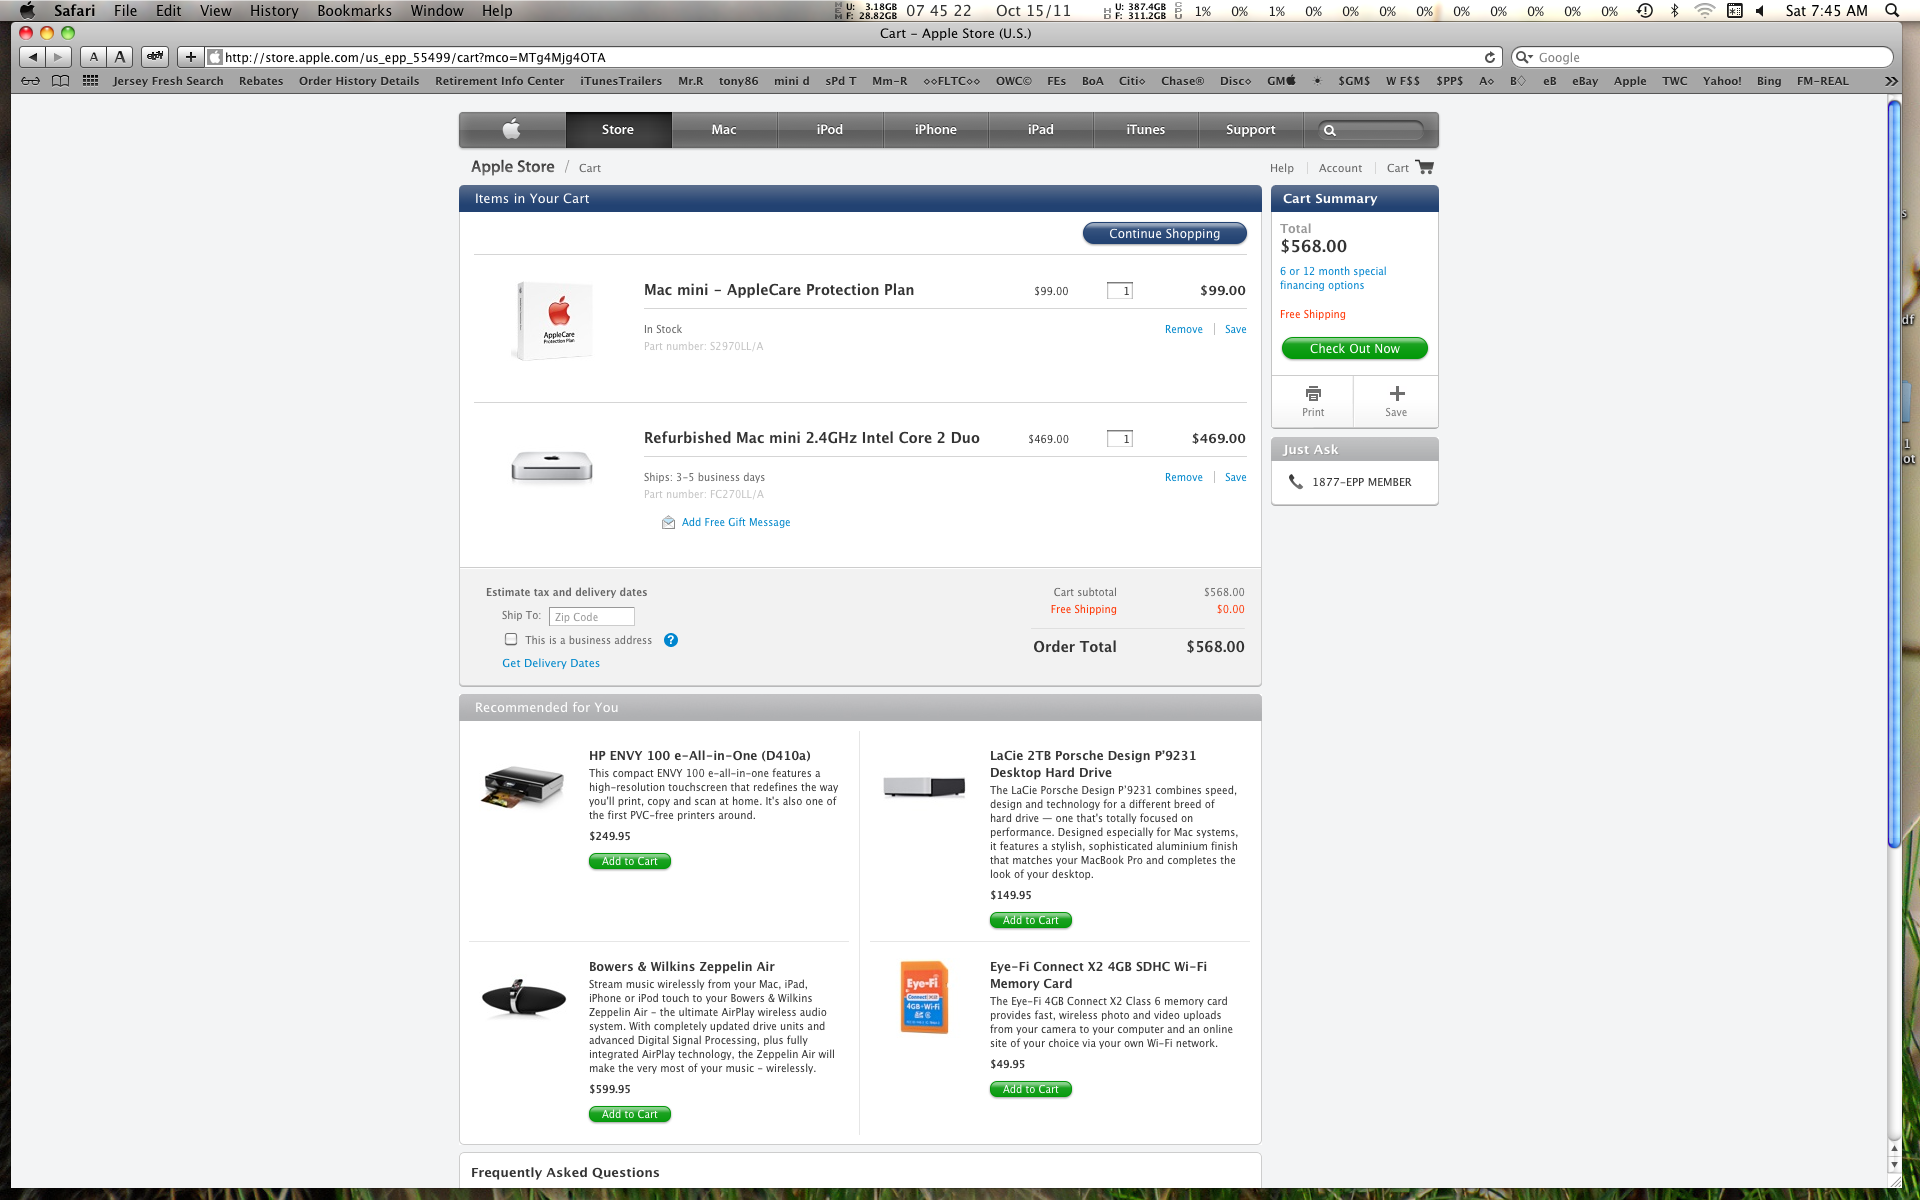Click Add Free Gift Message link
This screenshot has width=1920, height=1200.
click(736, 523)
